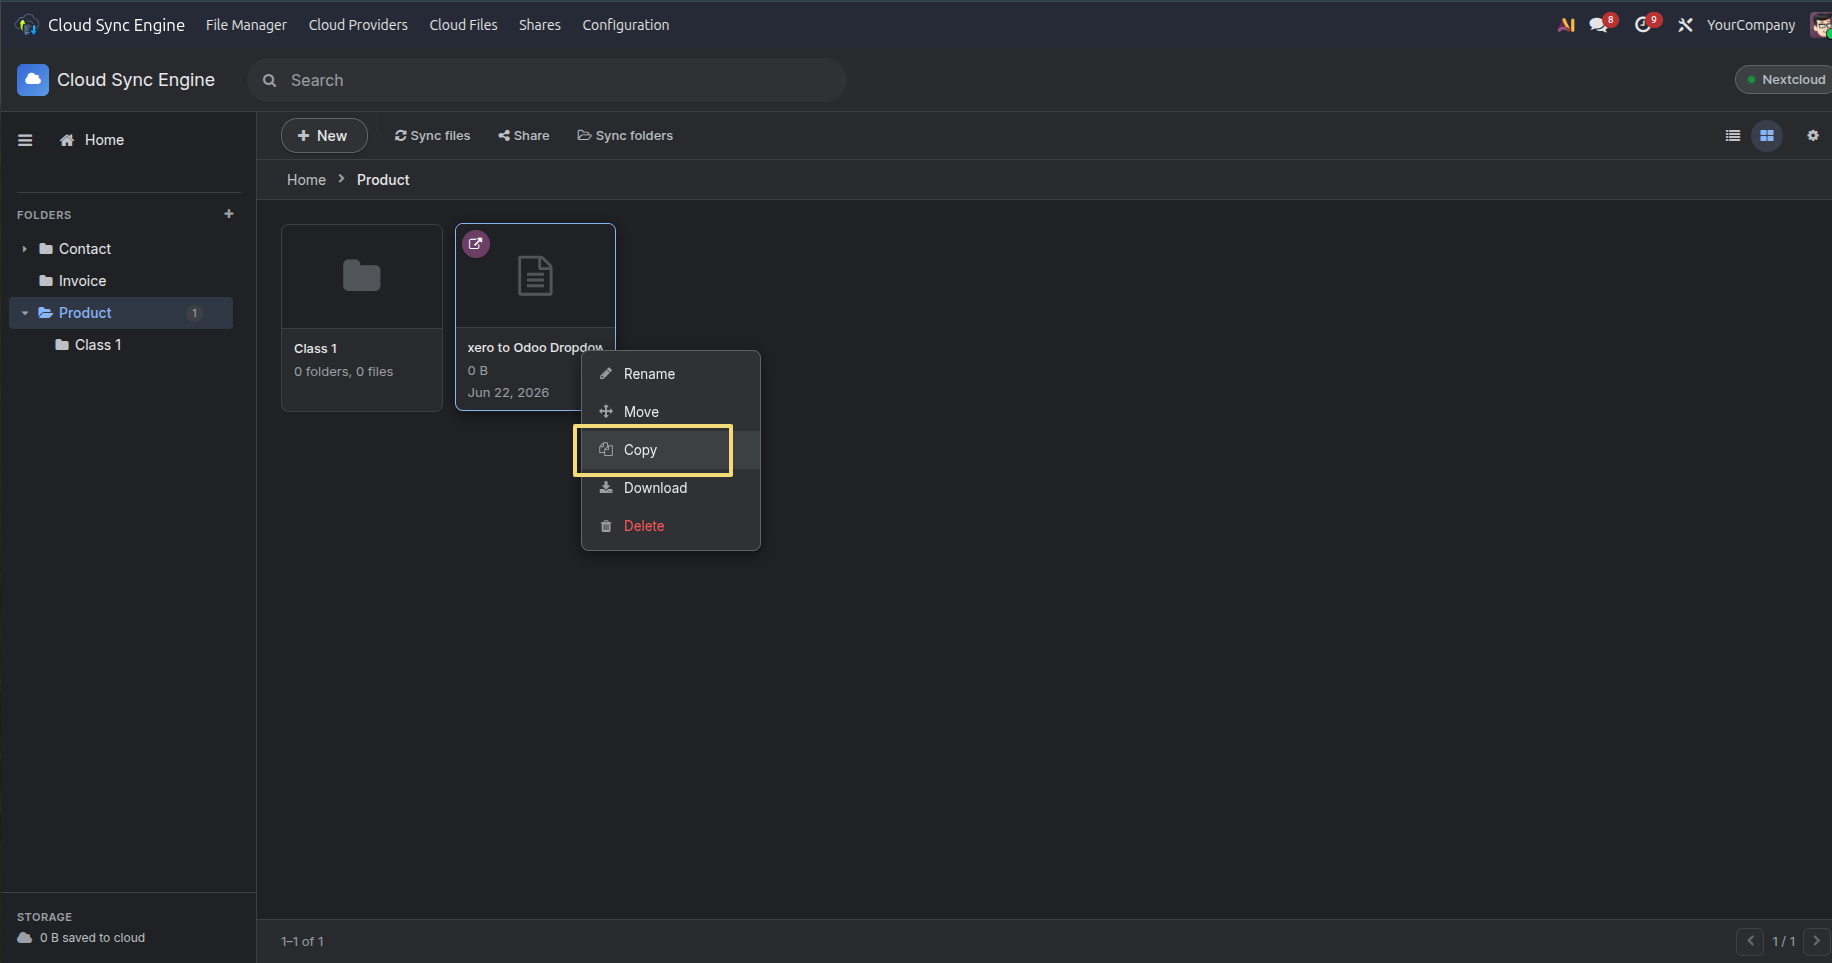Screen dimensions: 1832x963
Task: Select the Product folder in the tree
Action: [121, 313]
